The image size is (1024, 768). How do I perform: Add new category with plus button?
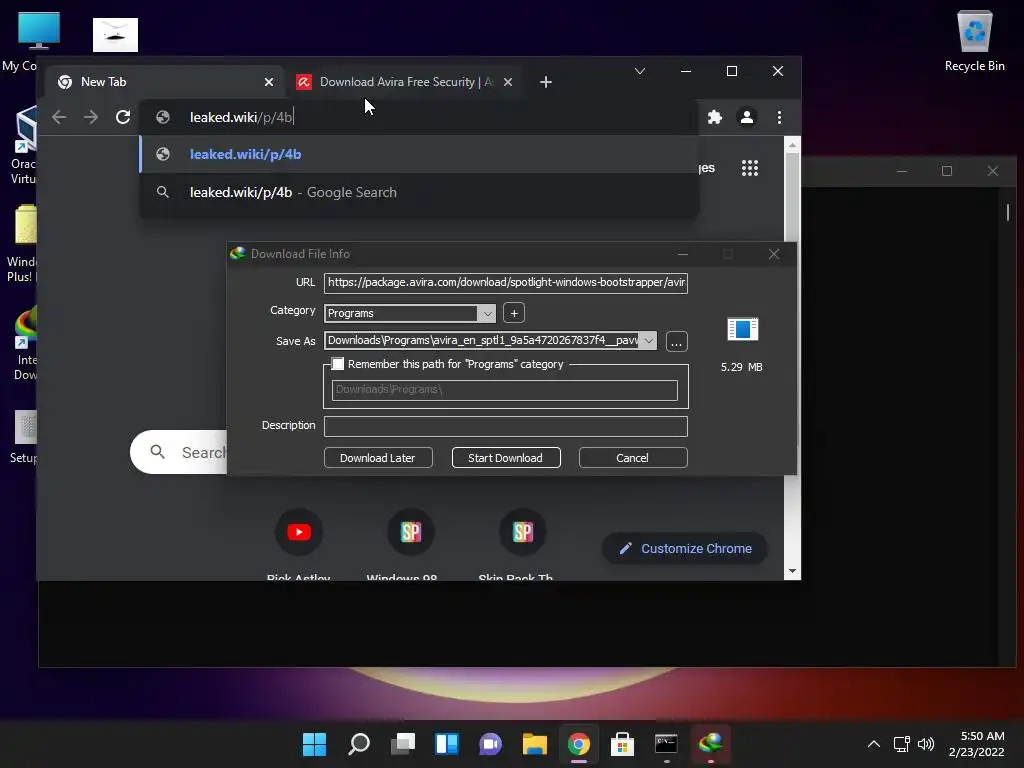(x=514, y=313)
